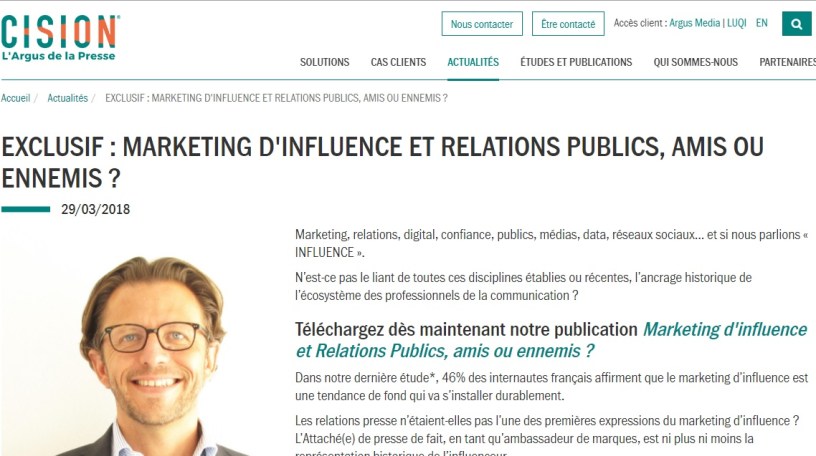Go to Accueil in the breadcrumb
This screenshot has height=456, width=816.
[x=15, y=98]
